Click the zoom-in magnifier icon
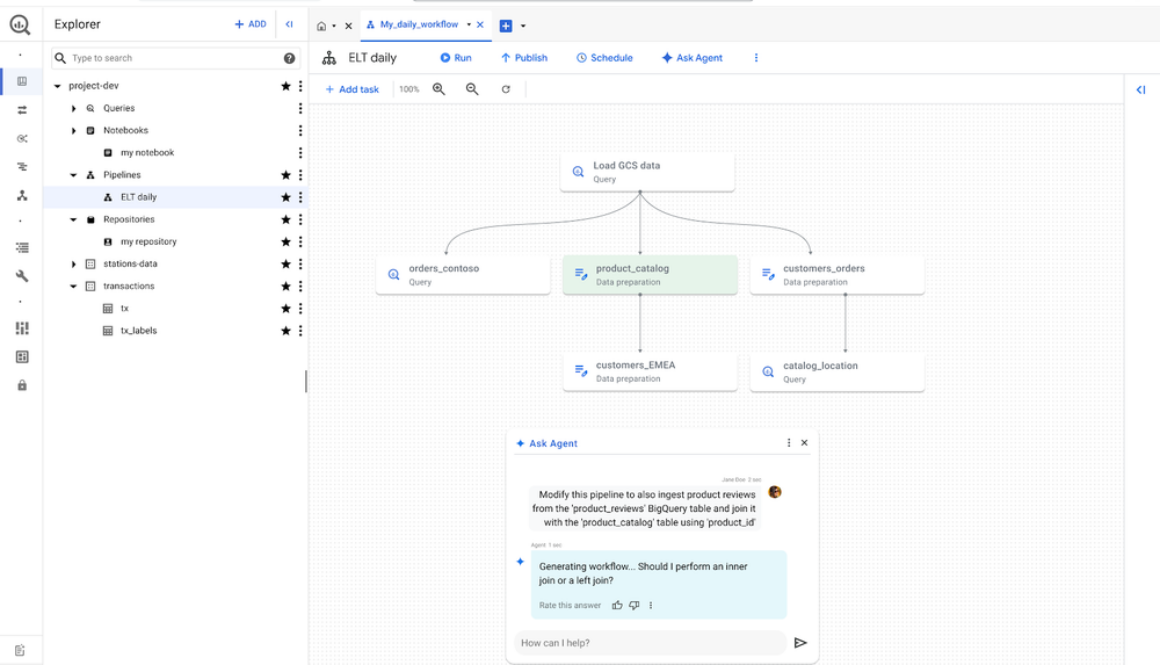The image size is (1160, 665). pos(438,88)
